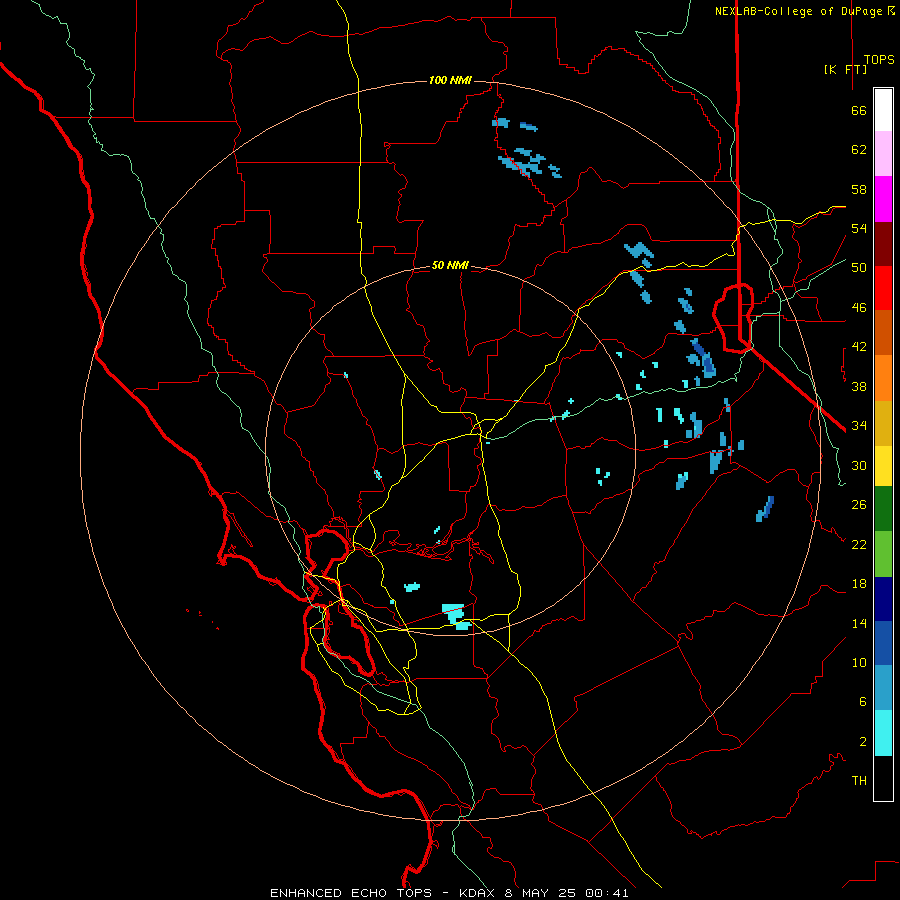The image size is (900, 900).
Task: Click the TH legend label
Action: [x=859, y=781]
